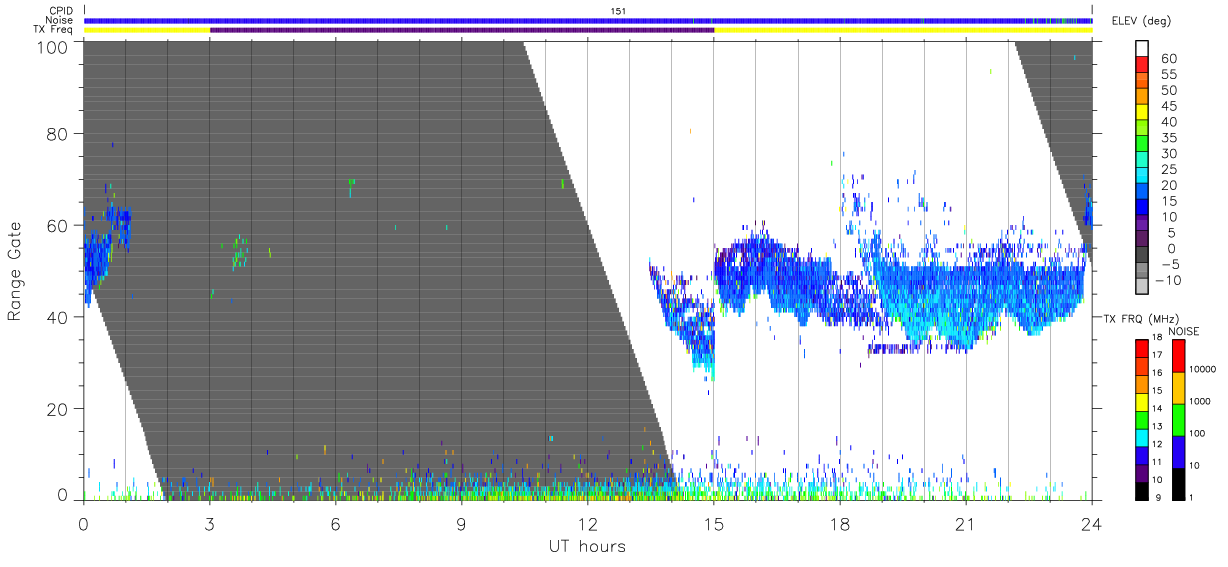Click the "ELEV (deg)" colorbar title

[1143, 21]
